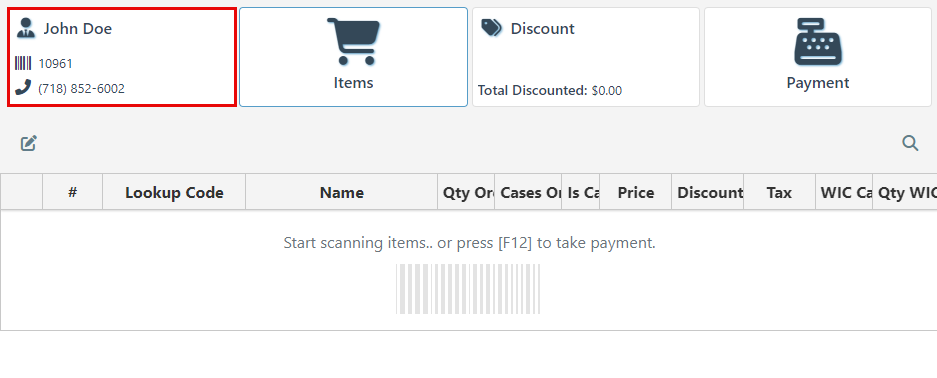Viewport: 937px width, 378px height.
Task: Click the Discount tag icon
Action: tap(491, 27)
